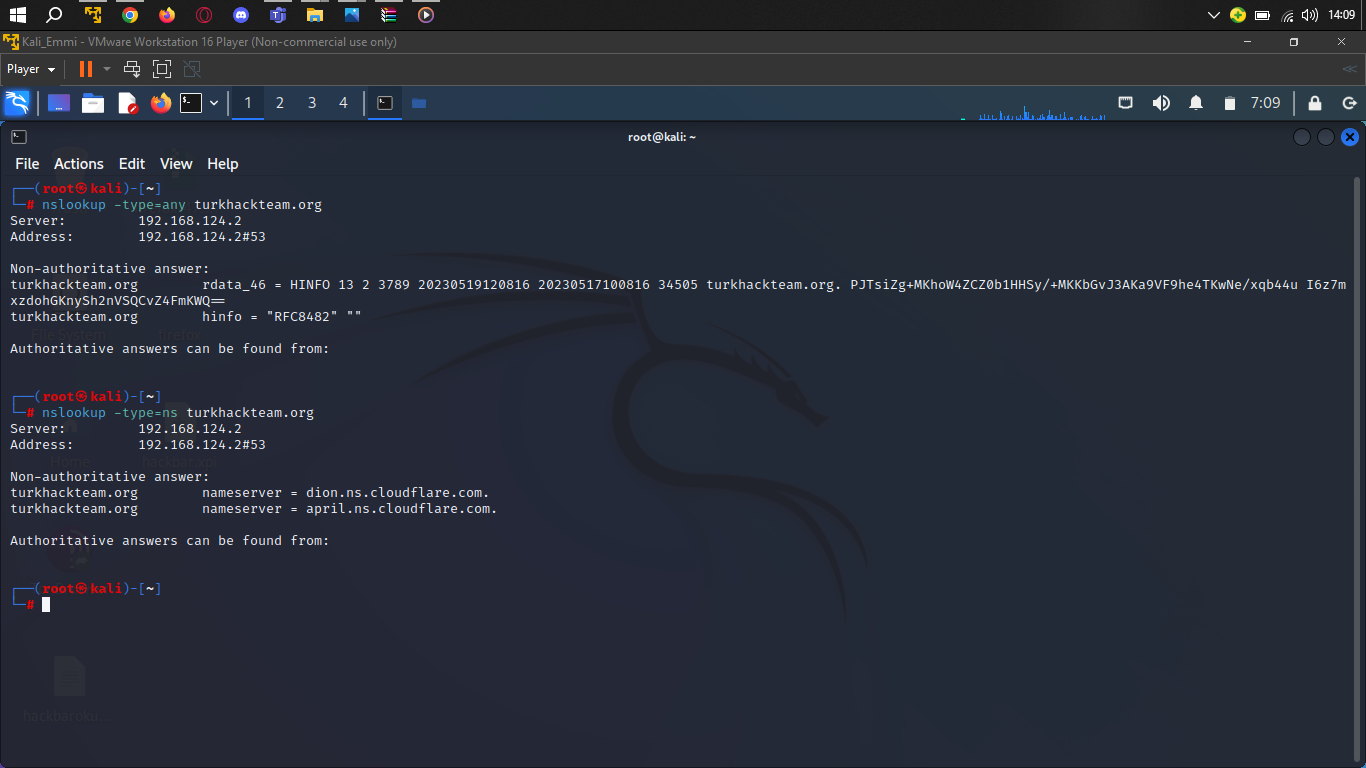This screenshot has height=768, width=1366.
Task: Open the terminal Edit menu
Action: pos(132,164)
